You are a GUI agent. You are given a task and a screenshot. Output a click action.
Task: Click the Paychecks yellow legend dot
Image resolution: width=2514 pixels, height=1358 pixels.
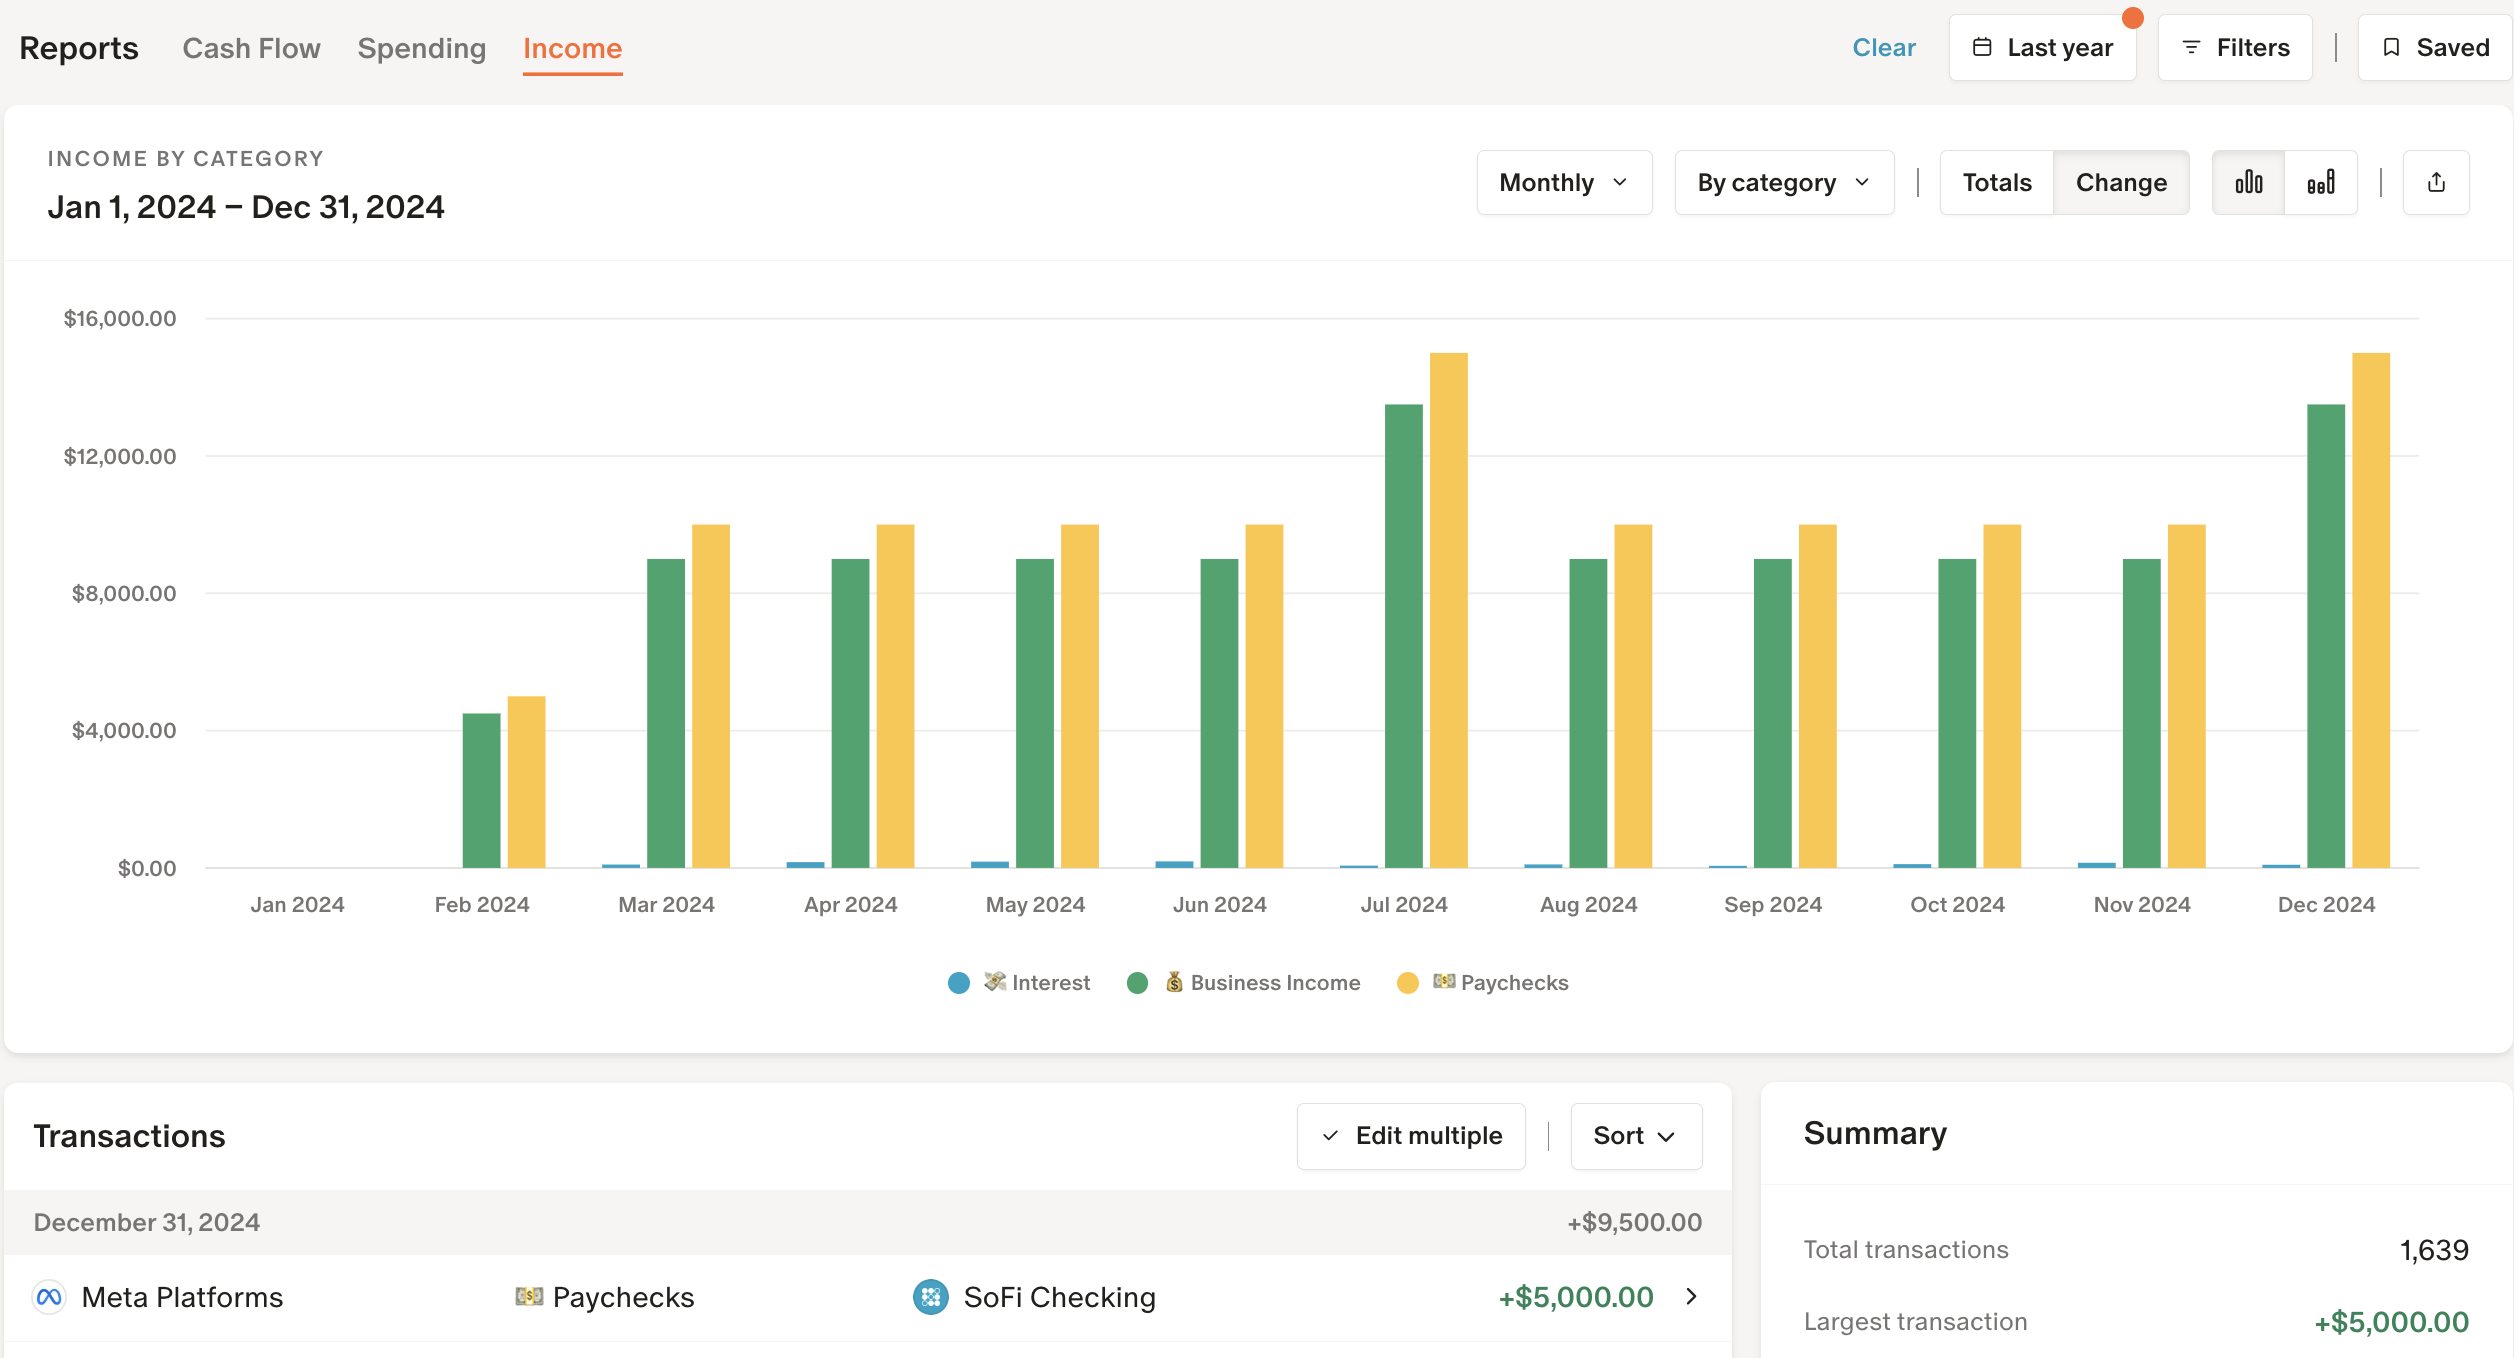[x=1407, y=983]
